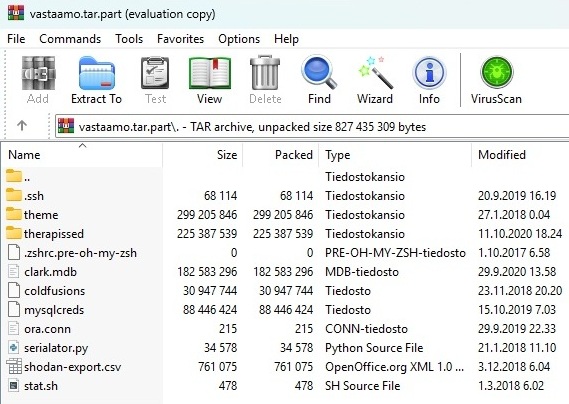Select the '.ssh' folder name
This screenshot has height=404, width=569.
pos(34,196)
